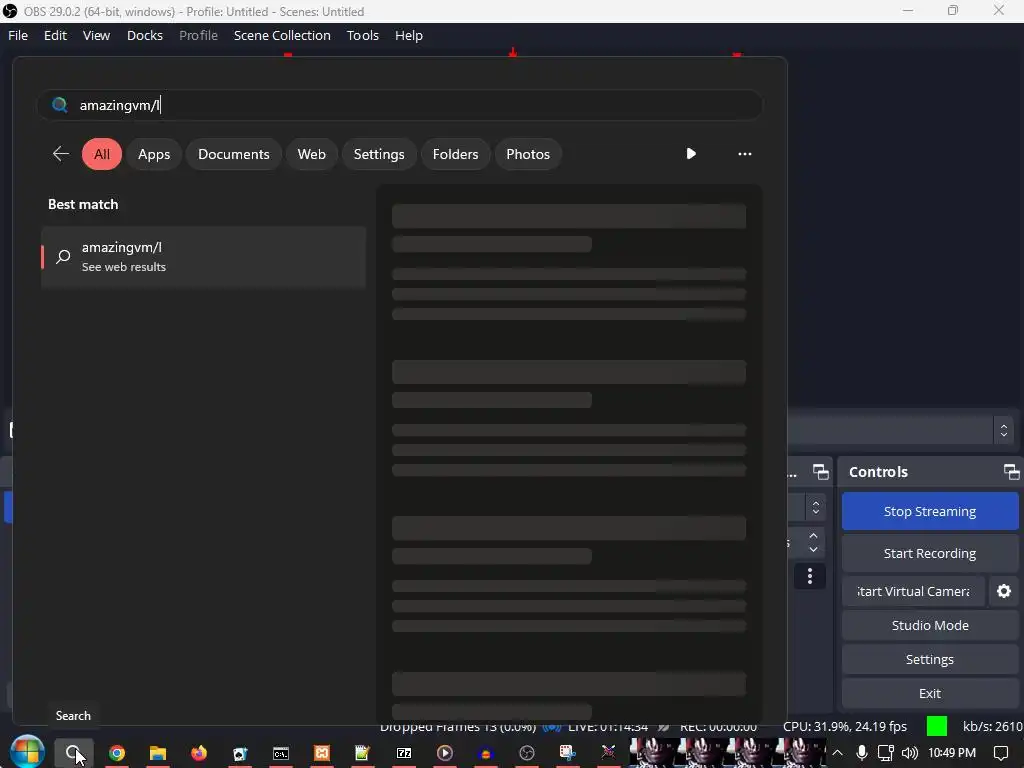The height and width of the screenshot is (768, 1024).
Task: Click the Windows Start button
Action: (27, 752)
